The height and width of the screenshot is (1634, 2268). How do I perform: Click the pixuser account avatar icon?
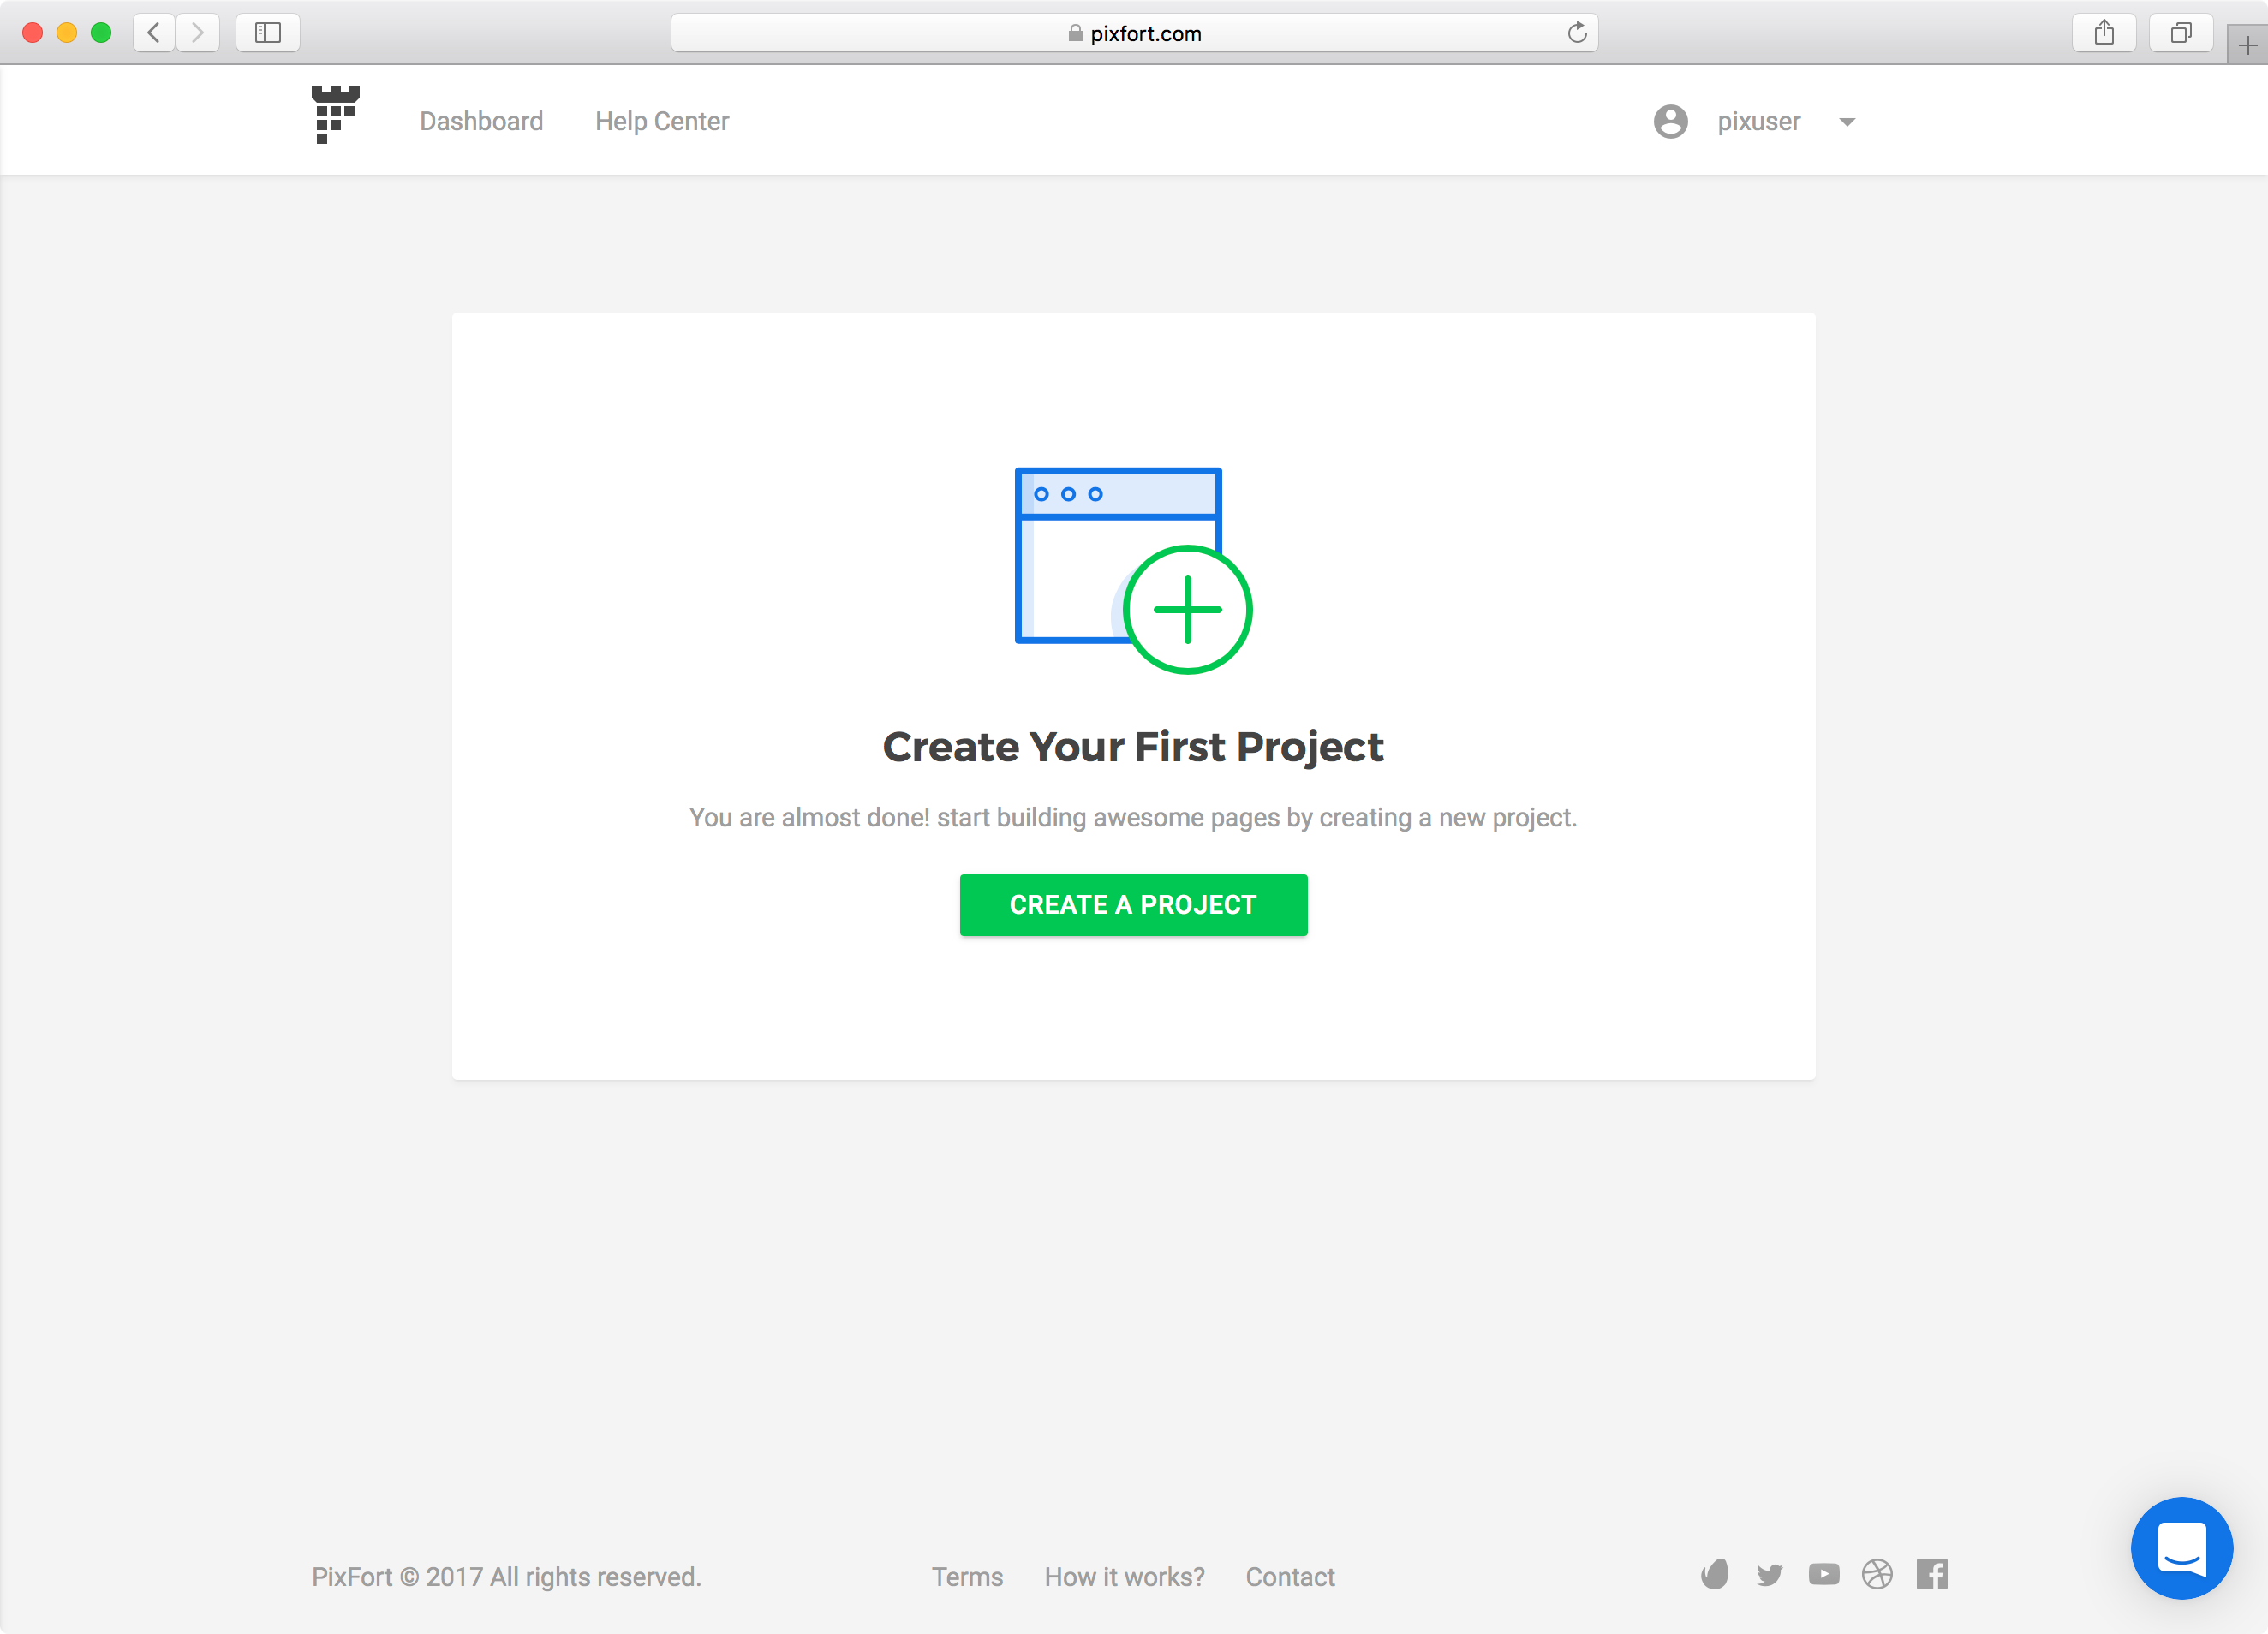1670,121
